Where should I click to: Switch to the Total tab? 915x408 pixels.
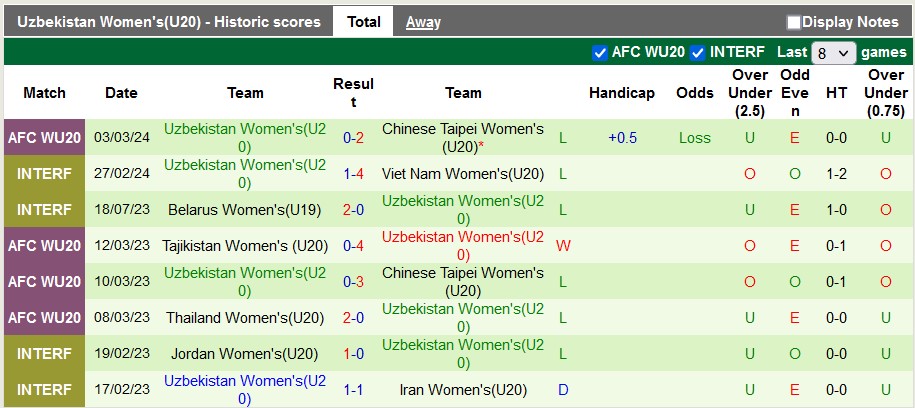363,22
